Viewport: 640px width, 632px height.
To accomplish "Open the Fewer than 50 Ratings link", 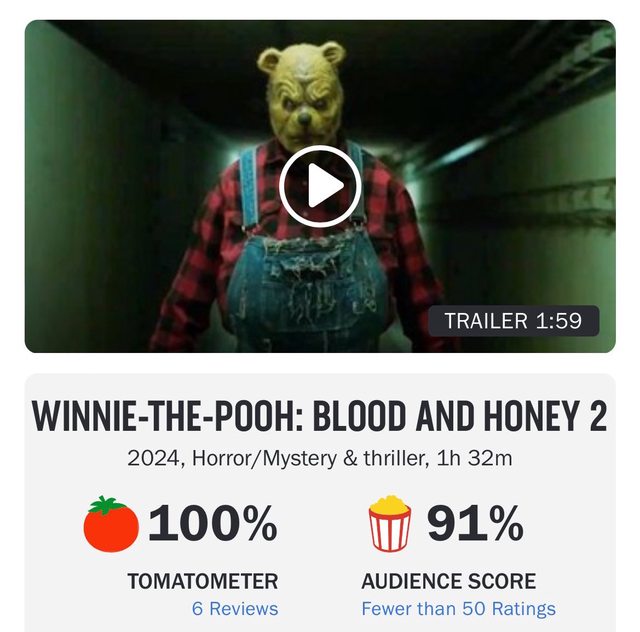I will coord(458,608).
